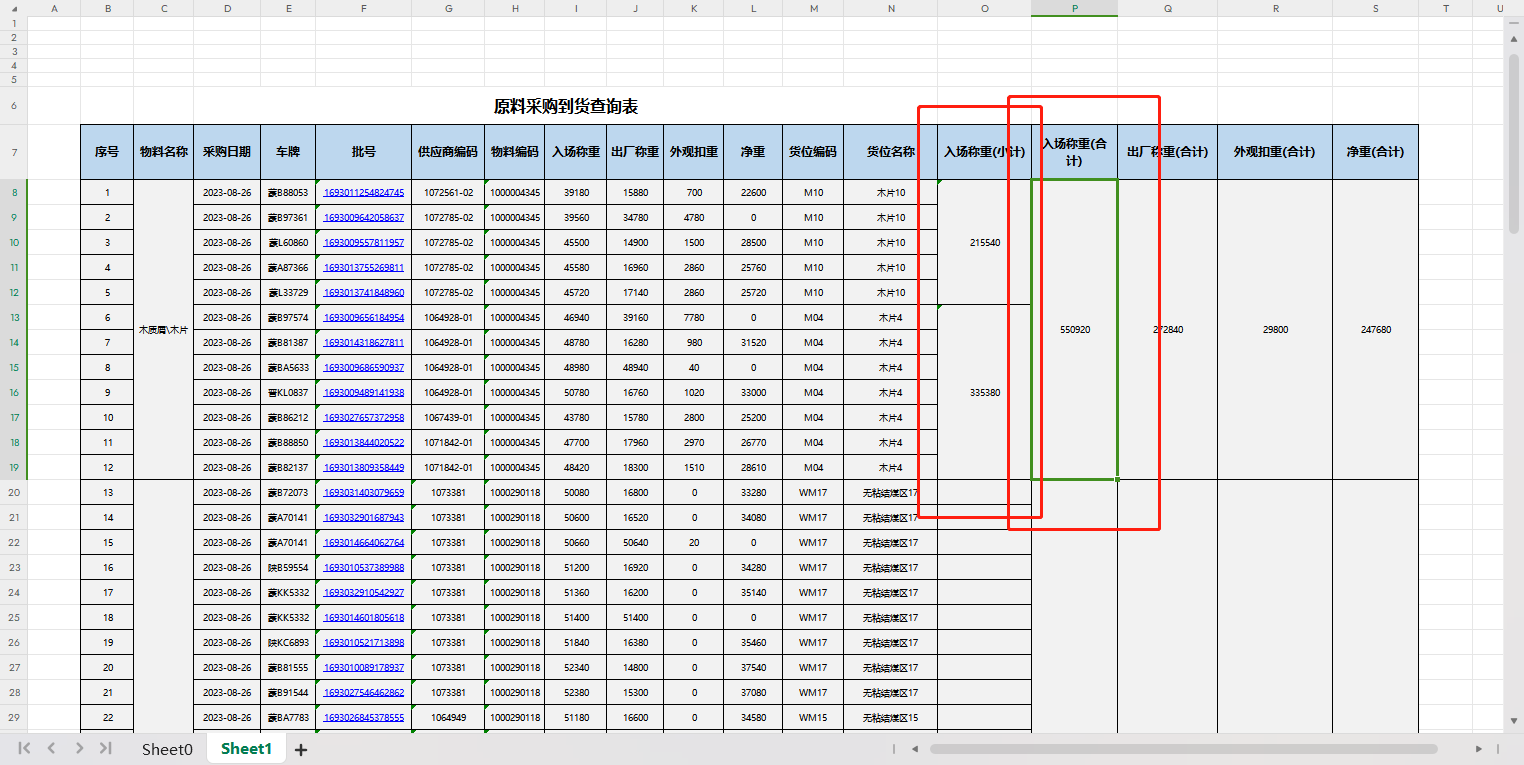The image size is (1524, 765).
Task: Select the 序号 header cell
Action: [107, 152]
